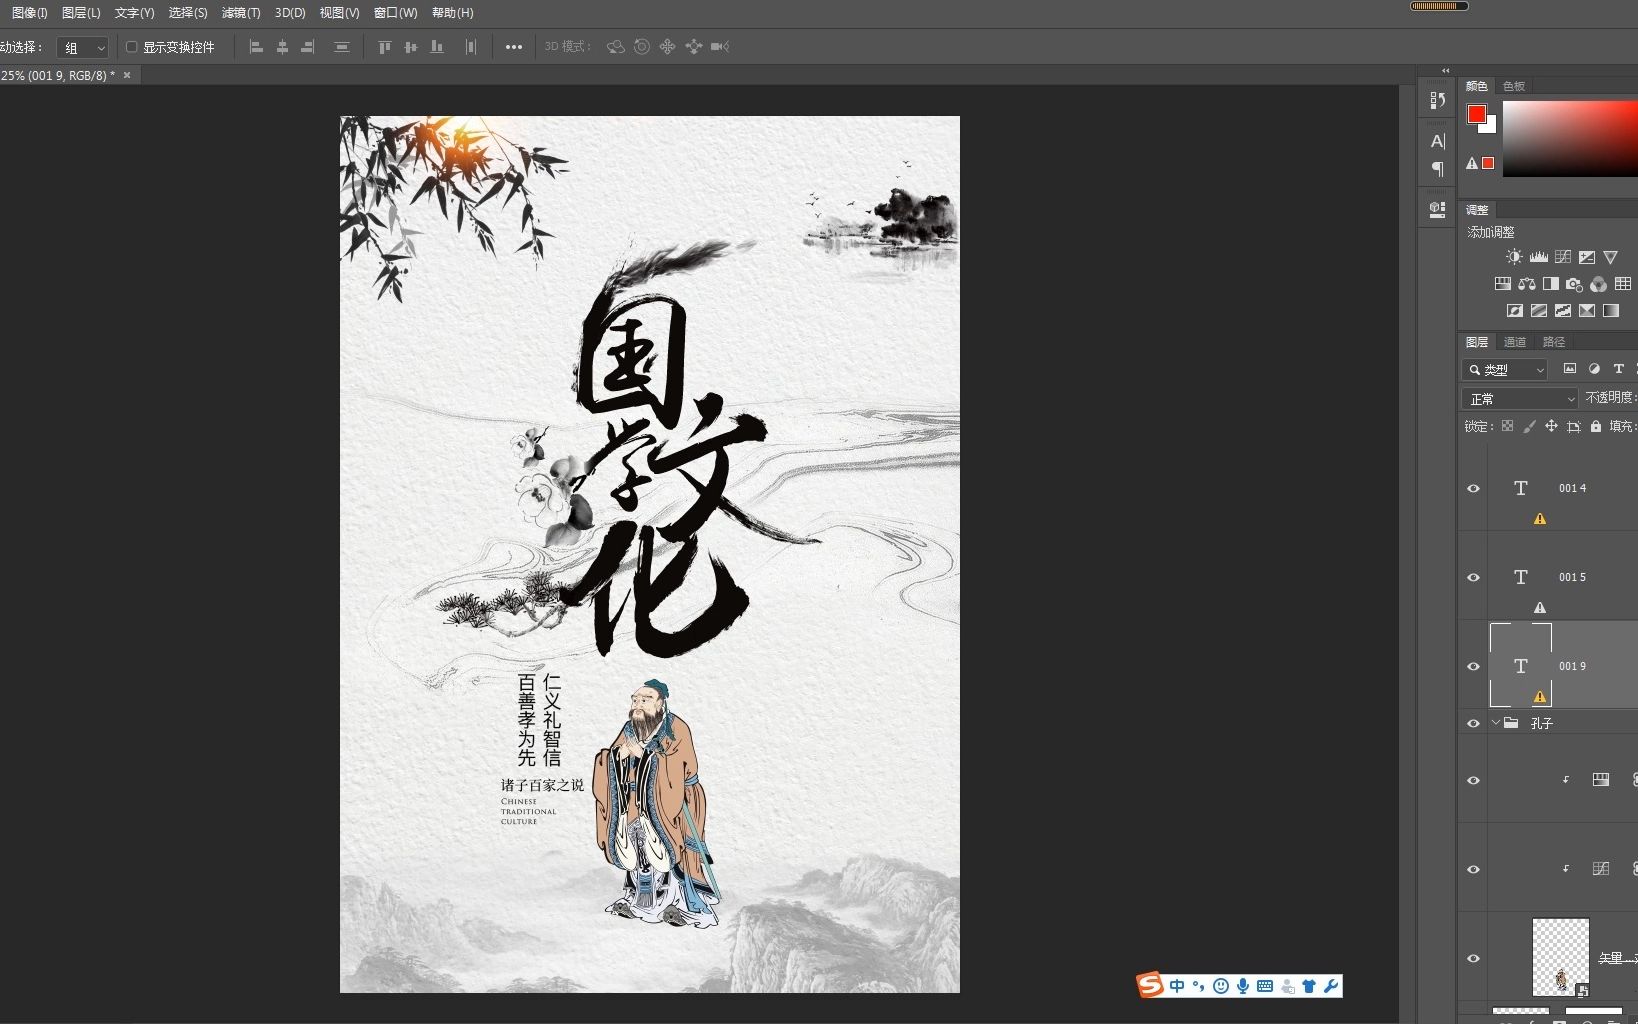Viewport: 1638px width, 1024px height.
Task: Open the Paragraph panel icon
Action: click(1438, 169)
